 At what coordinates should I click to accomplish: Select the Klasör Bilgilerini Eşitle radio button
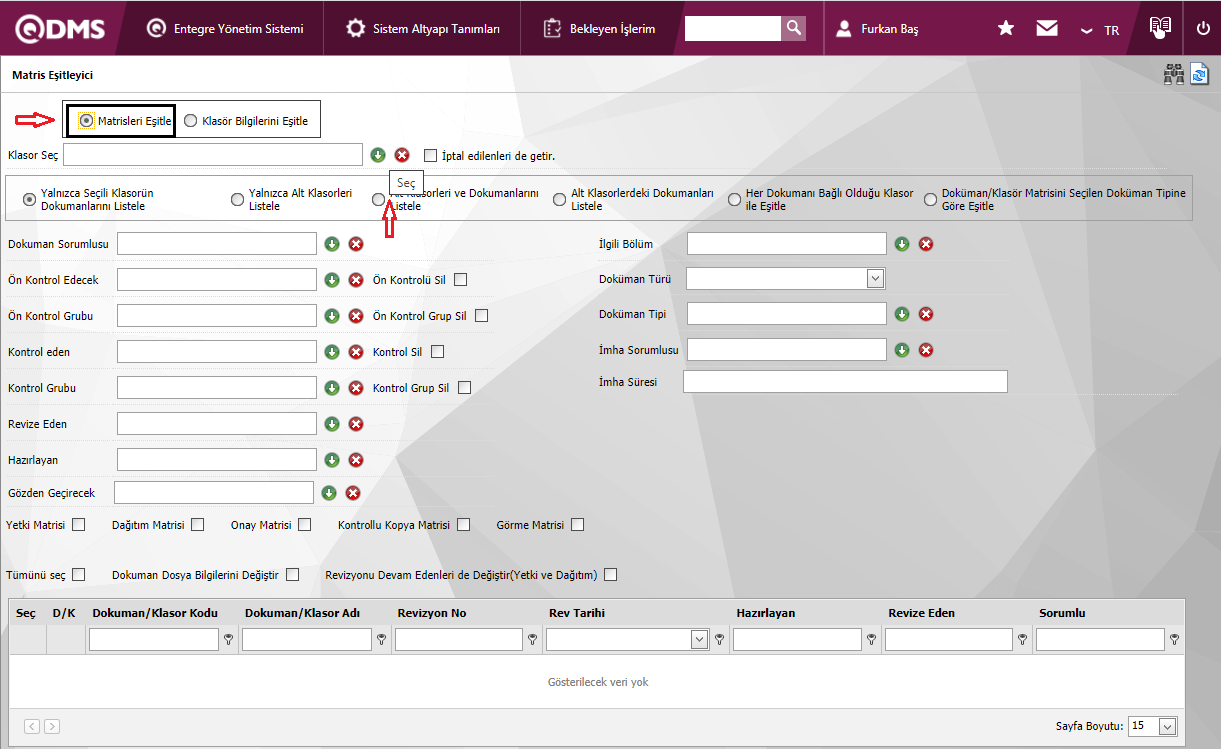tap(192, 122)
